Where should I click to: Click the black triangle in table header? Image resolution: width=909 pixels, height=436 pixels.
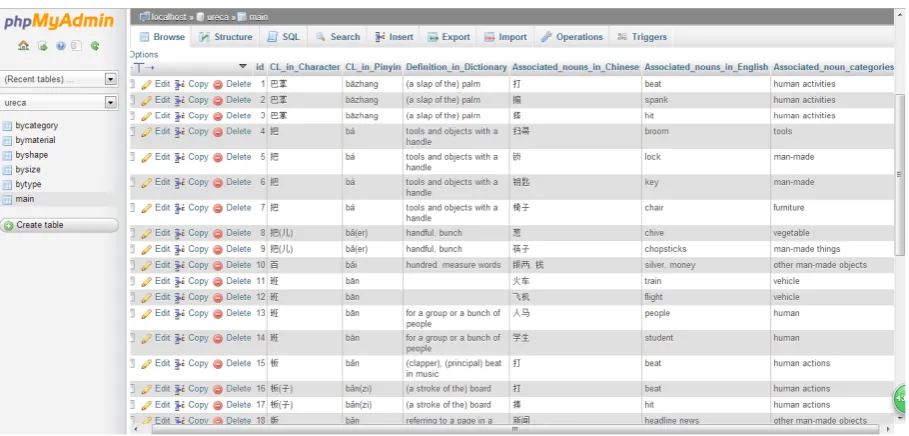243,67
